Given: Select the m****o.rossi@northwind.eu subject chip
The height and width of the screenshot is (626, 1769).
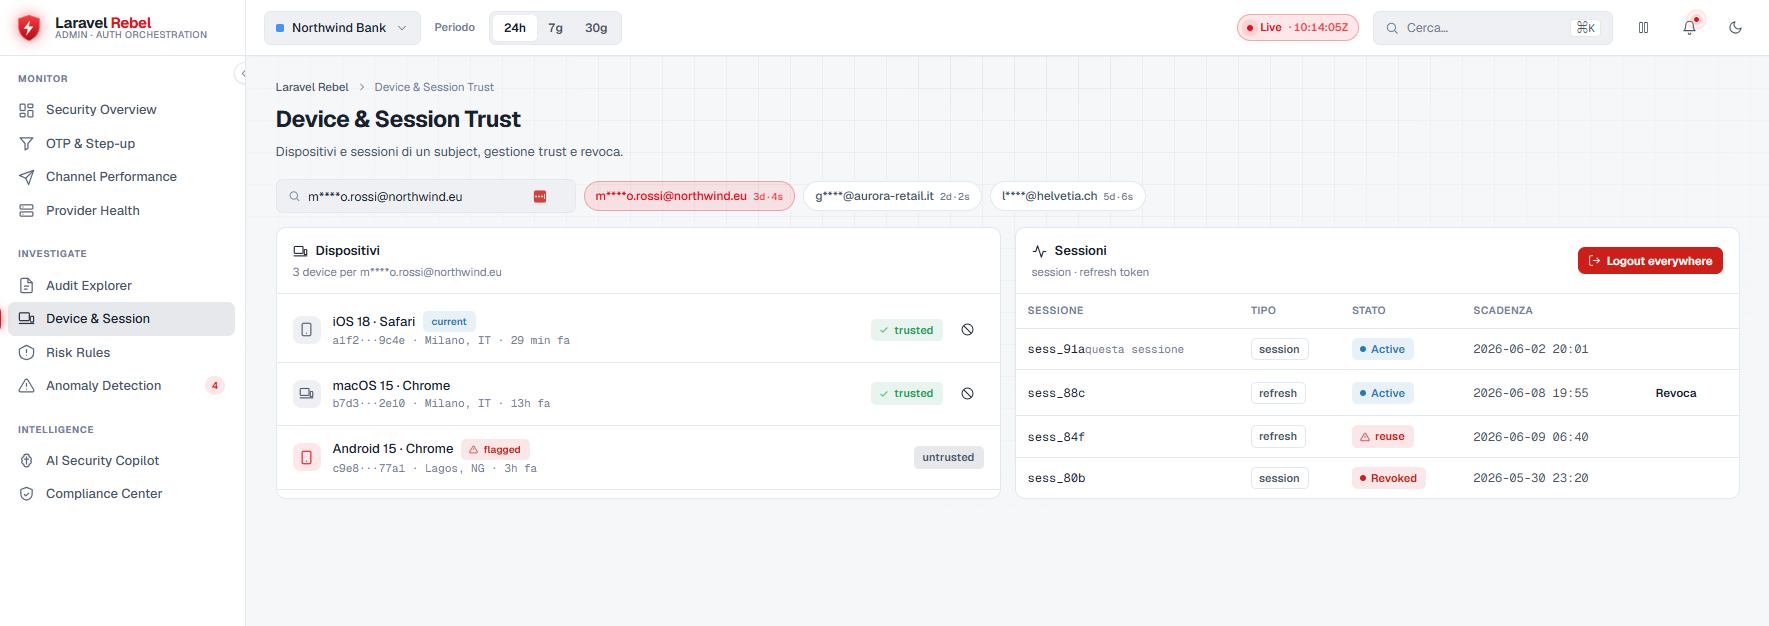Looking at the screenshot, I should click(689, 197).
